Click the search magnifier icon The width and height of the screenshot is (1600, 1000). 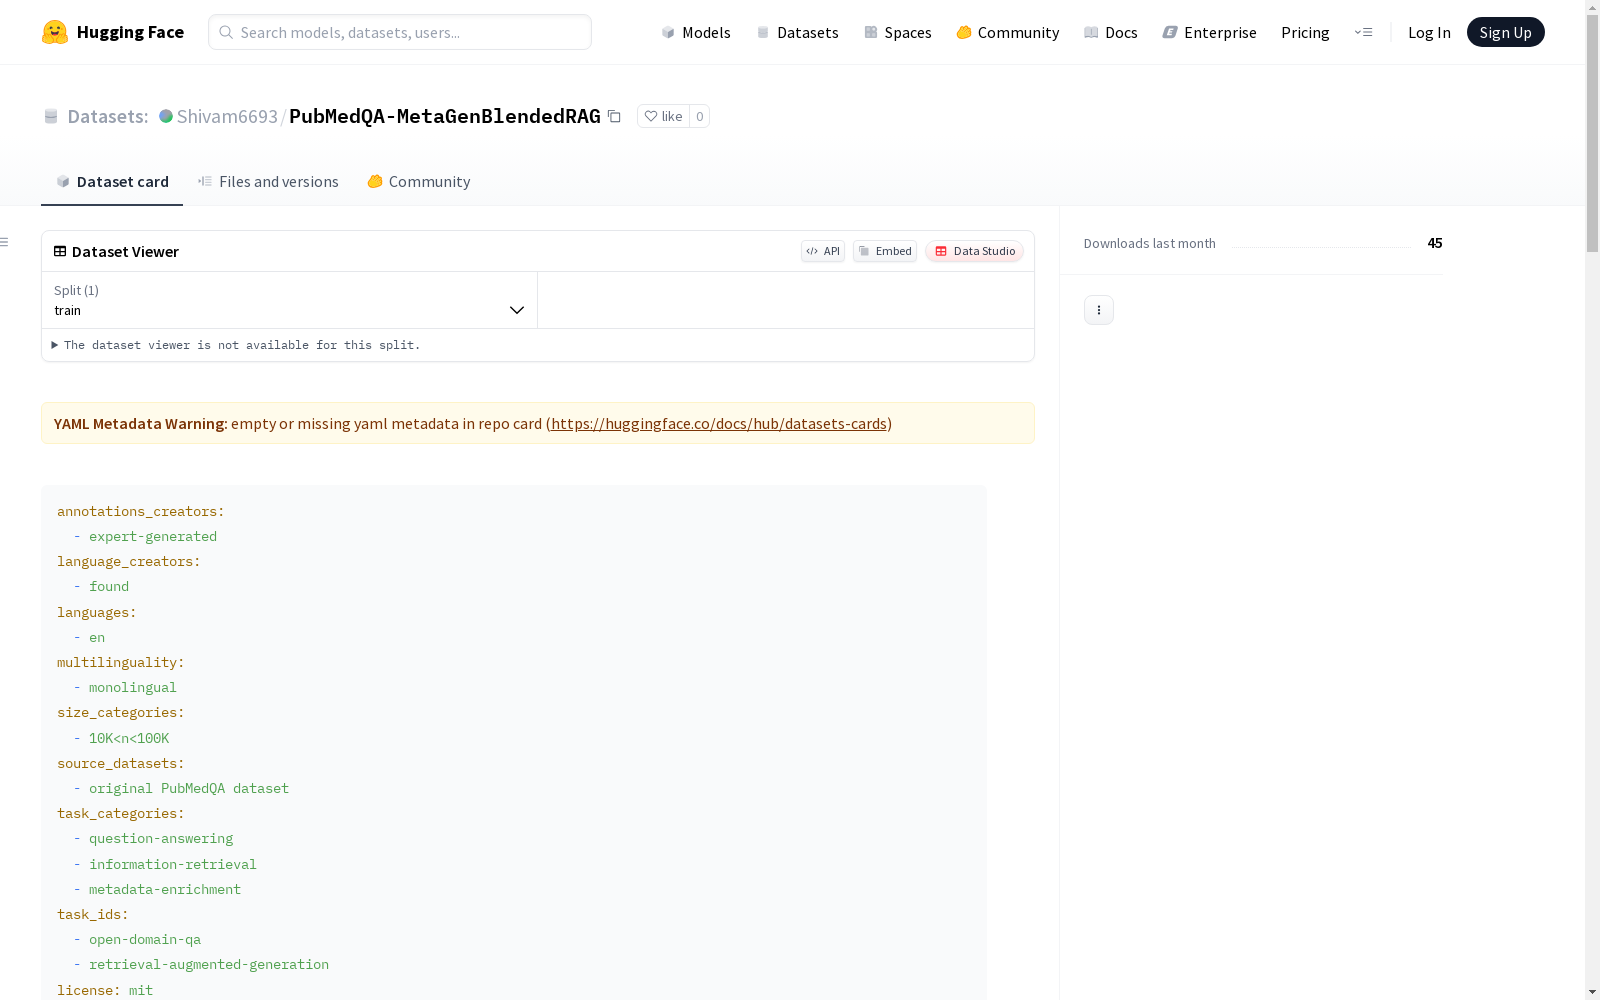(x=226, y=32)
